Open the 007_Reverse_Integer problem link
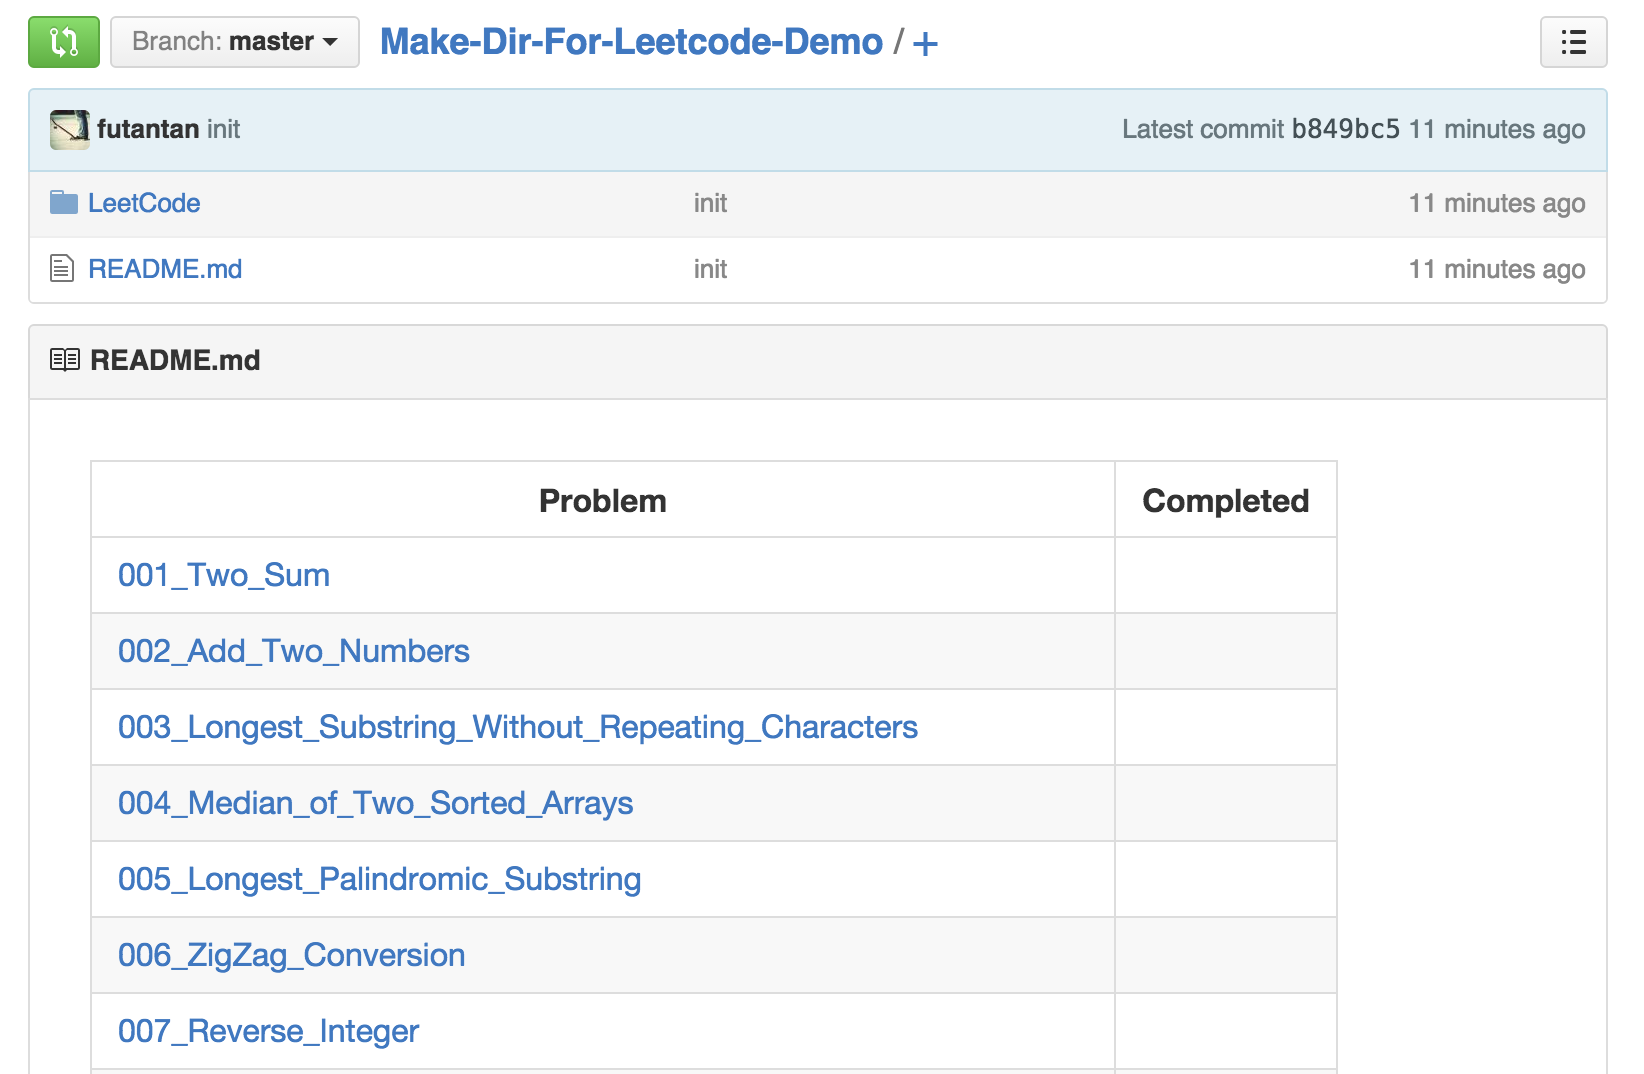The image size is (1644, 1074). (269, 1031)
